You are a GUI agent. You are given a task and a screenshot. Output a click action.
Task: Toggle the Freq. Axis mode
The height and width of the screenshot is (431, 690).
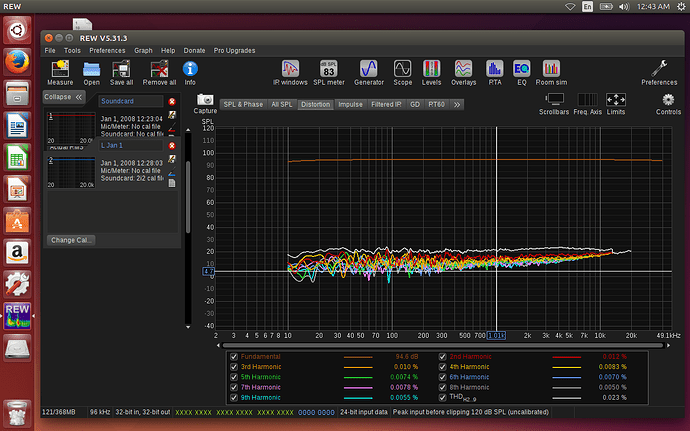[x=587, y=104]
